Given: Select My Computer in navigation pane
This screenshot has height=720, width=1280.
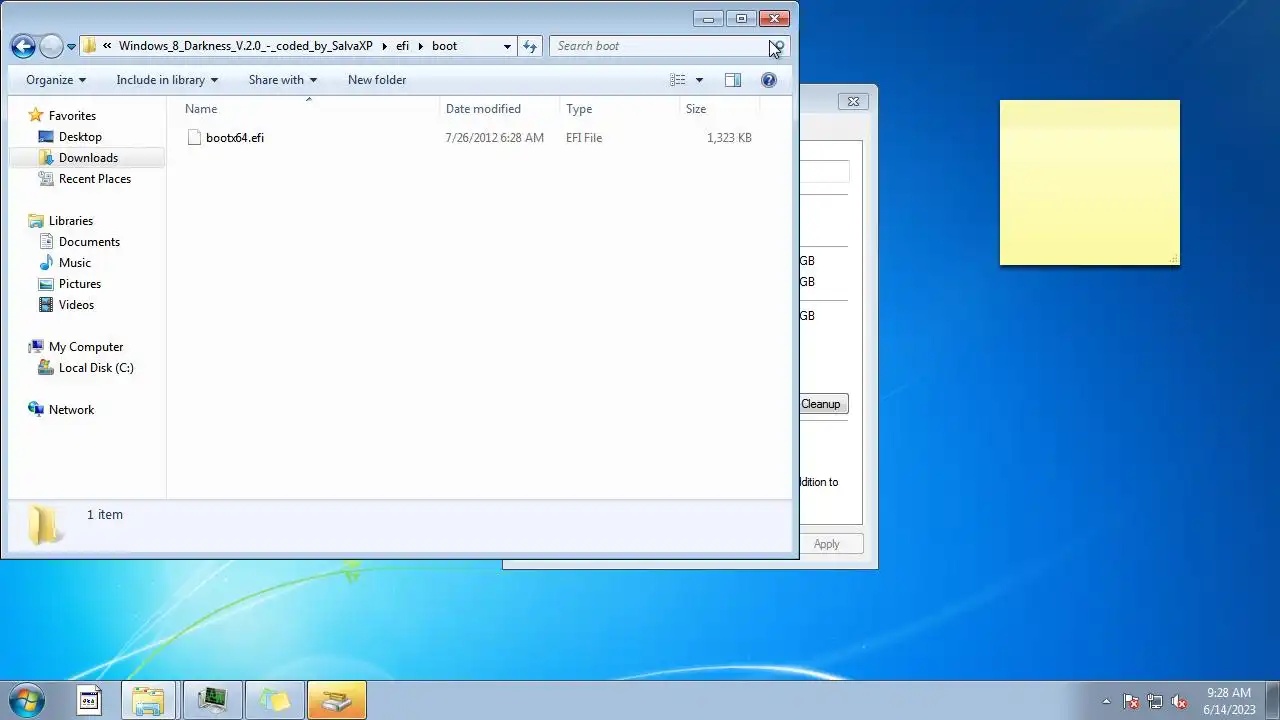Looking at the screenshot, I should coord(86,347).
